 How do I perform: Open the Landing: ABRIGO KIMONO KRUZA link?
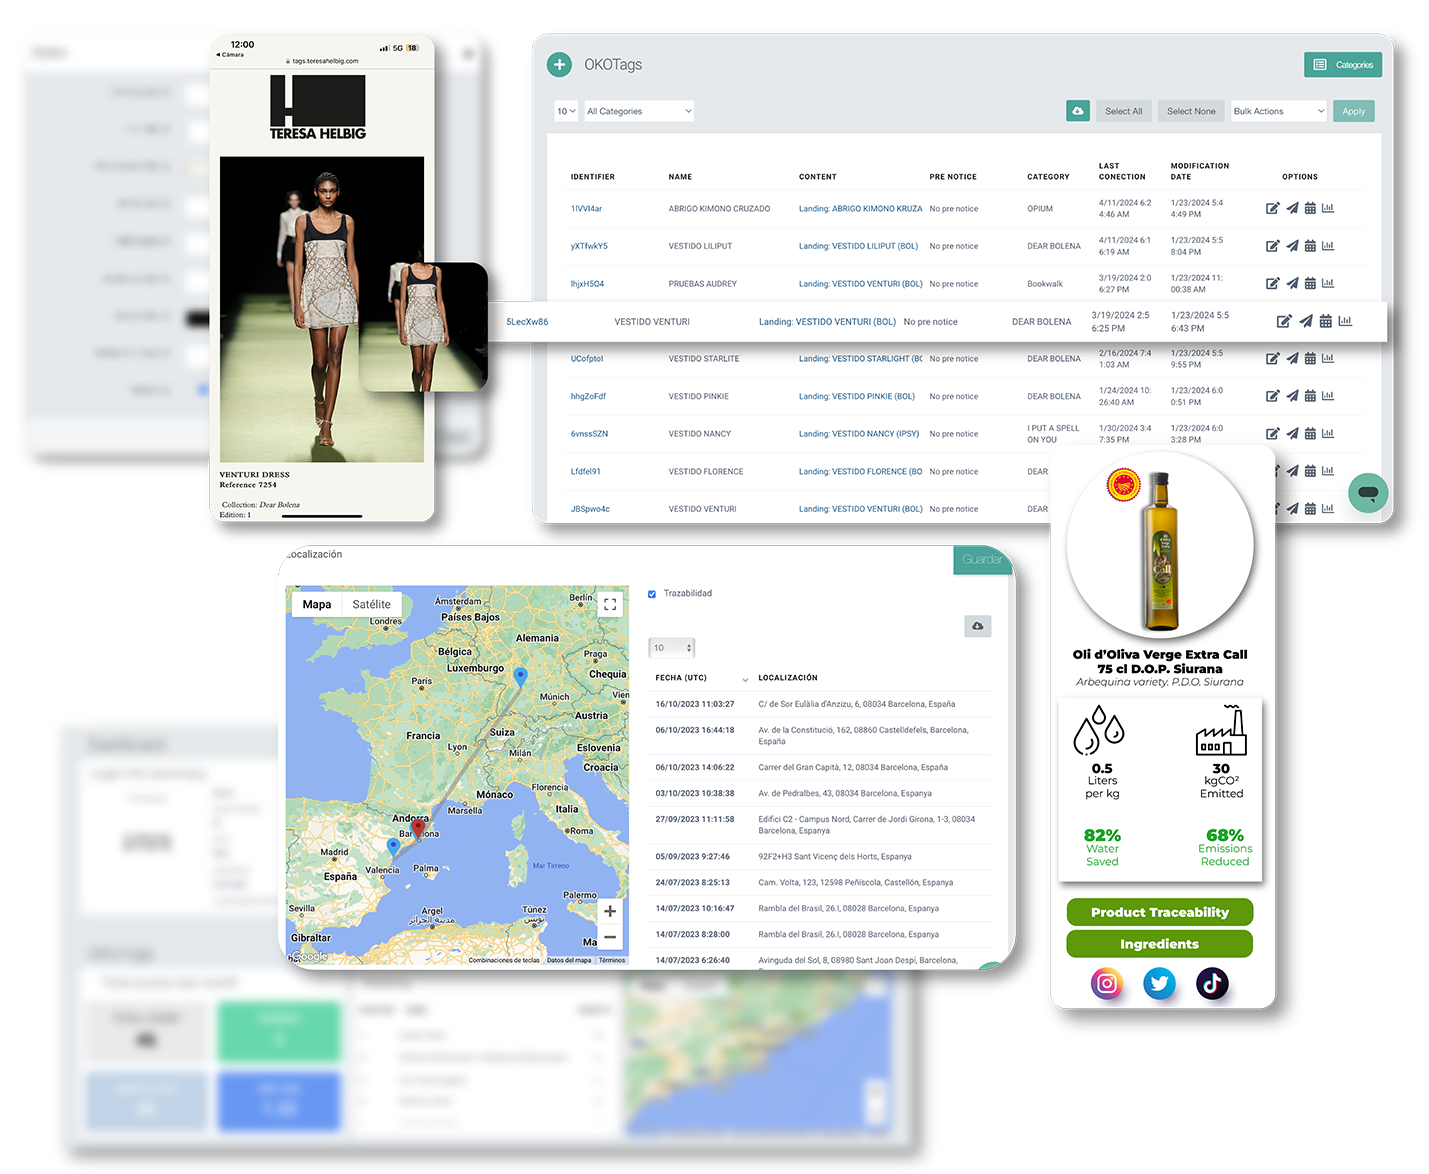point(860,209)
